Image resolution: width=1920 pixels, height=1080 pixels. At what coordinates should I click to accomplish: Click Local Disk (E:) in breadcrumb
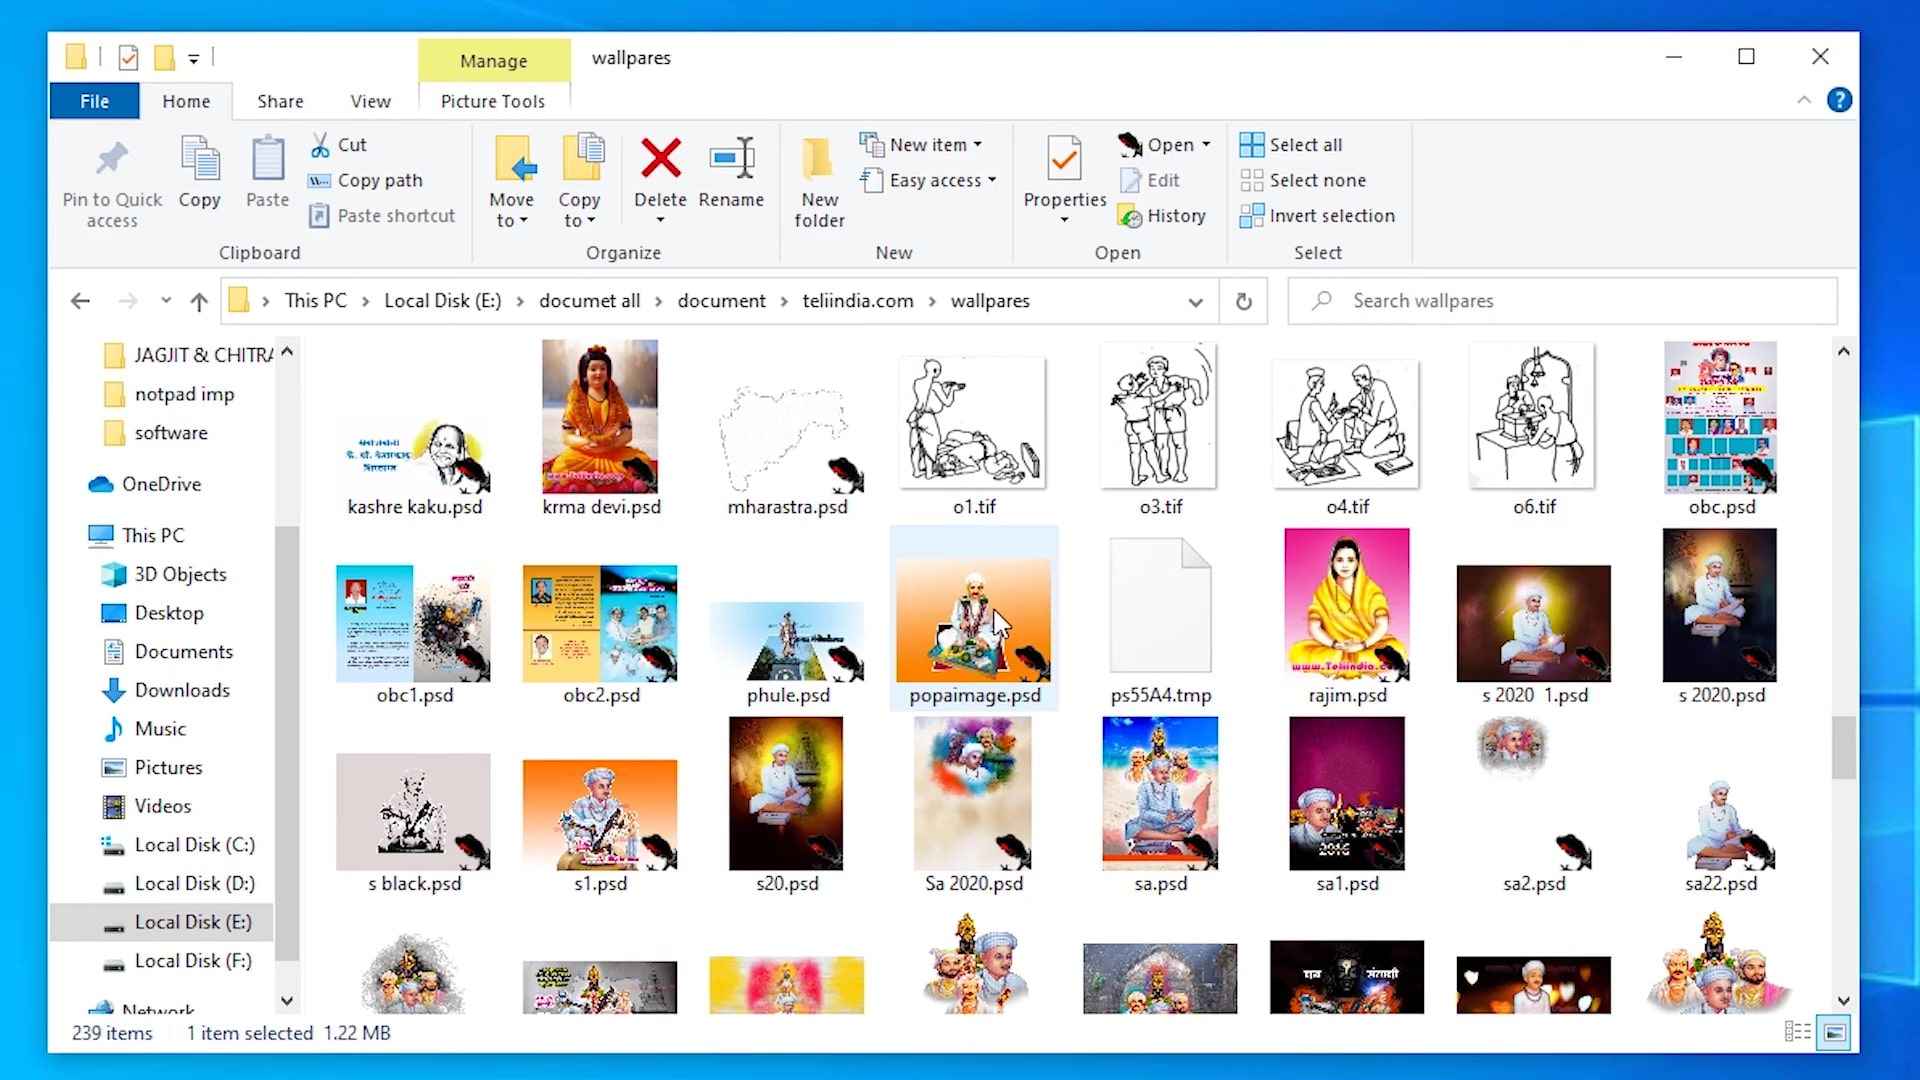(x=442, y=301)
